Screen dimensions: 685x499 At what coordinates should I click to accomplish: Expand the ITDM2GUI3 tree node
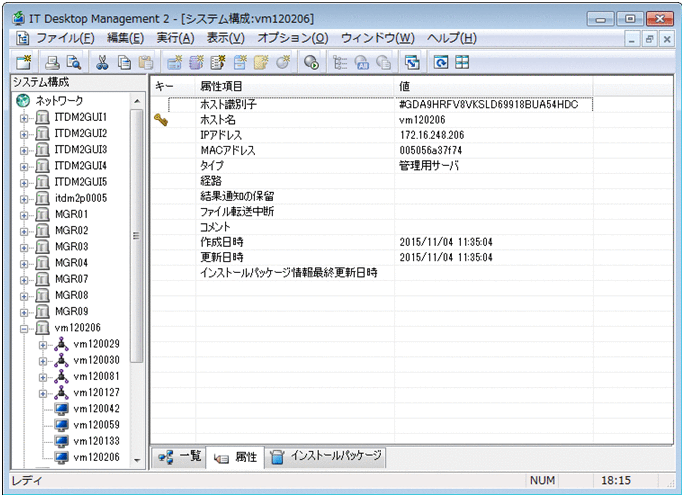pyautogui.click(x=24, y=150)
